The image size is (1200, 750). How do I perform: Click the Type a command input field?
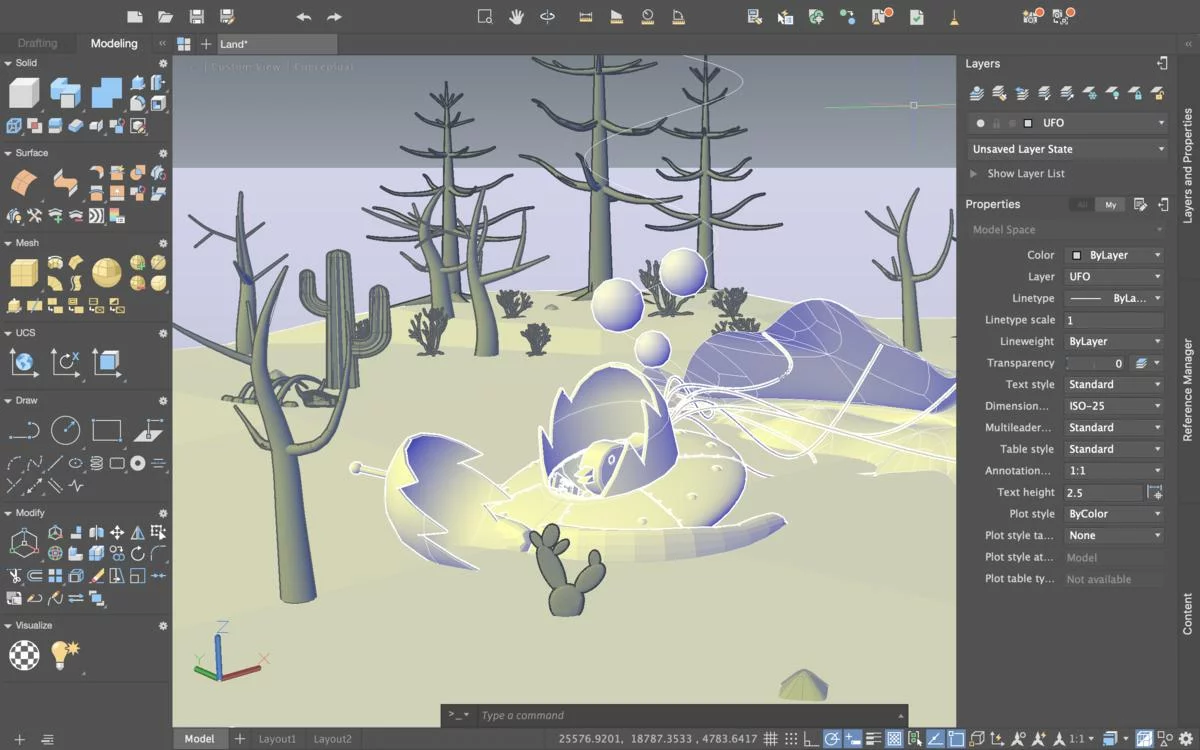[680, 715]
